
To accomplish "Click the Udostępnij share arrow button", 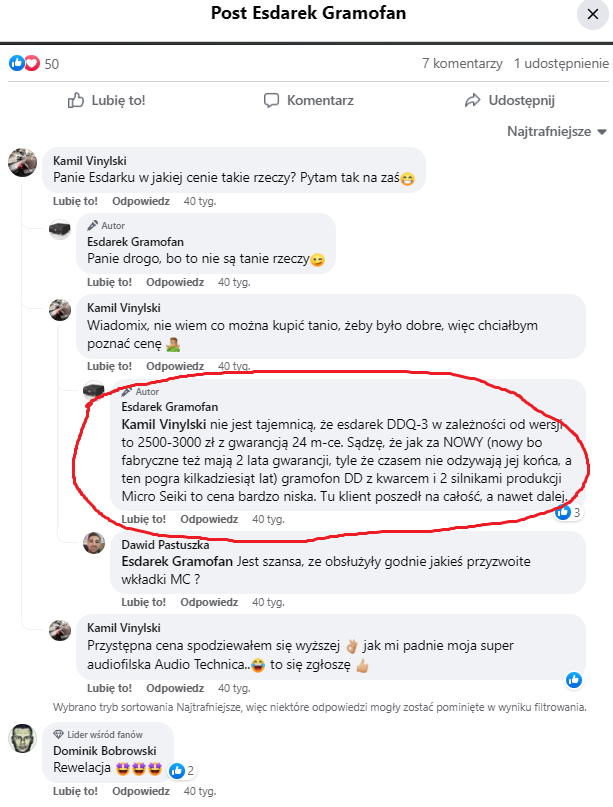I will tap(509, 100).
